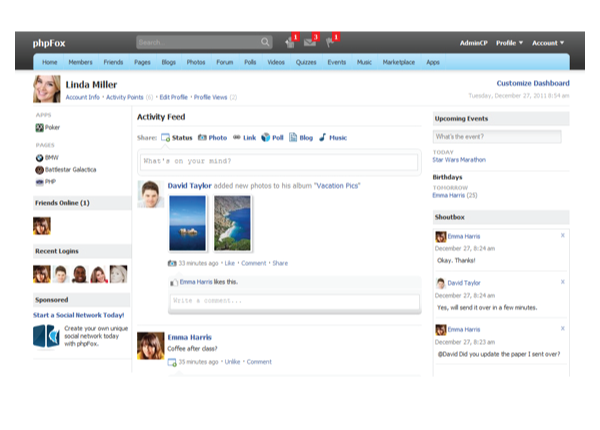
Task: Open the Star Wars Marathon event
Action: point(462,159)
